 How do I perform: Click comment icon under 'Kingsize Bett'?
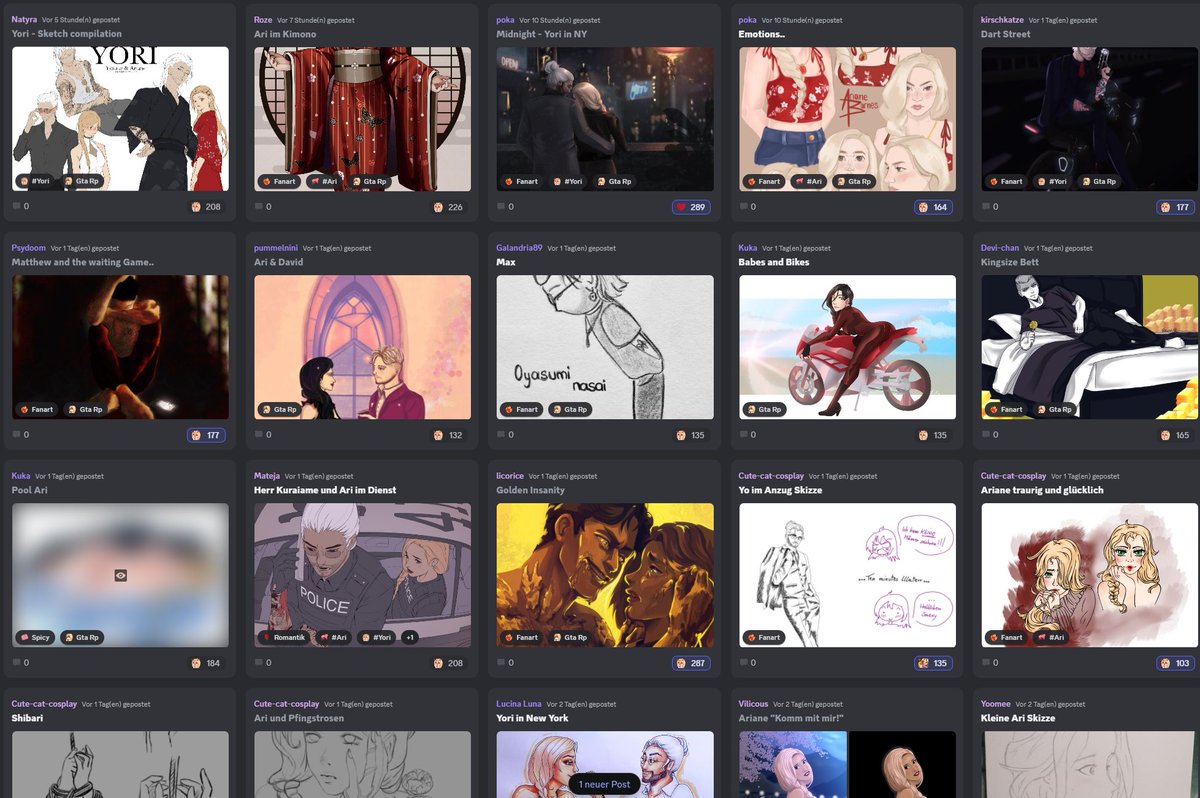(987, 435)
